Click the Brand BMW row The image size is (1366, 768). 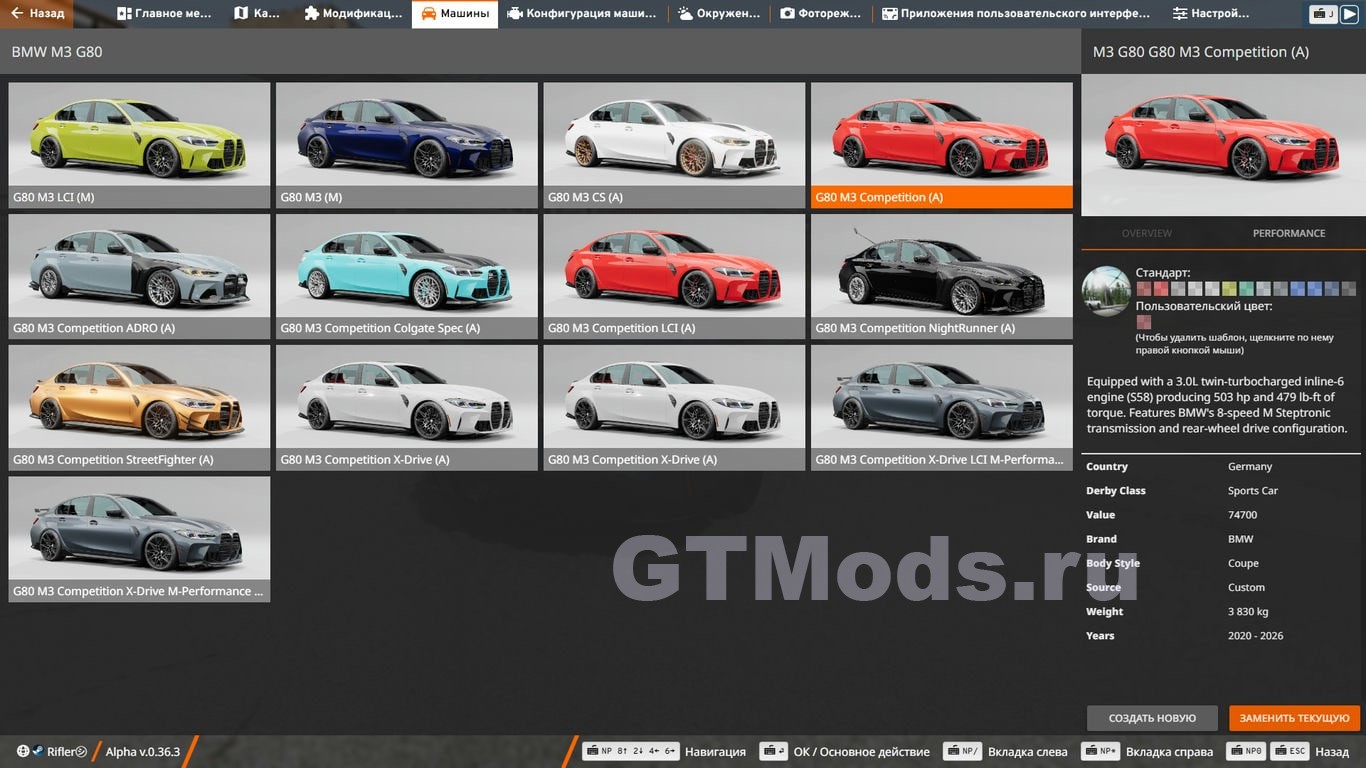[1223, 539]
